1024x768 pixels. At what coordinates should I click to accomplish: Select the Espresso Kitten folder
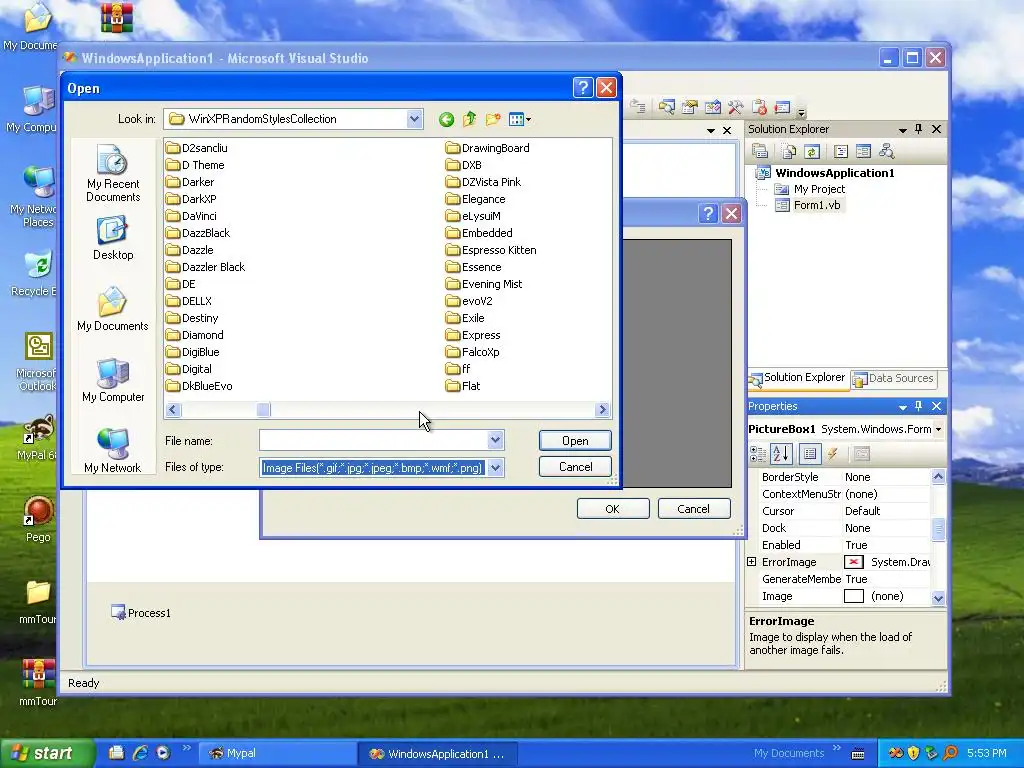point(490,250)
